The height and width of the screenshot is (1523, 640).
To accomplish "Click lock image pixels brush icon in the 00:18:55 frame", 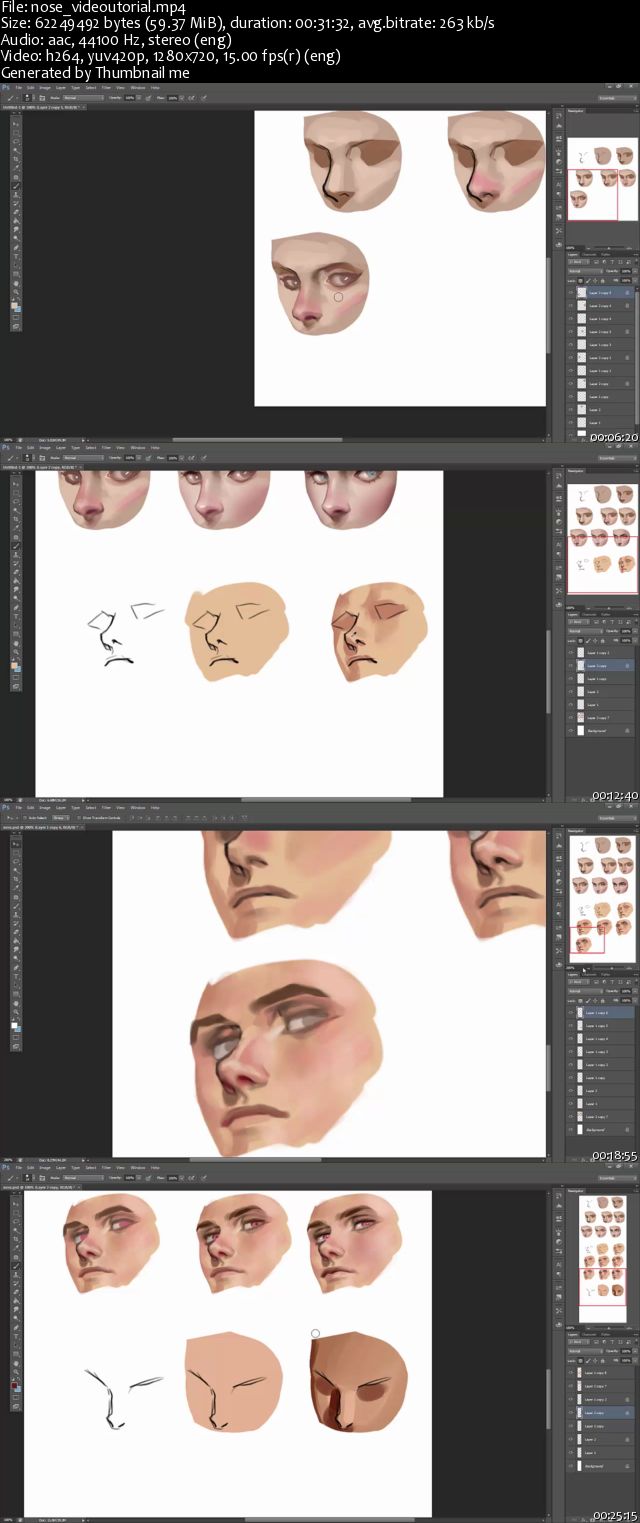I will tap(588, 1001).
